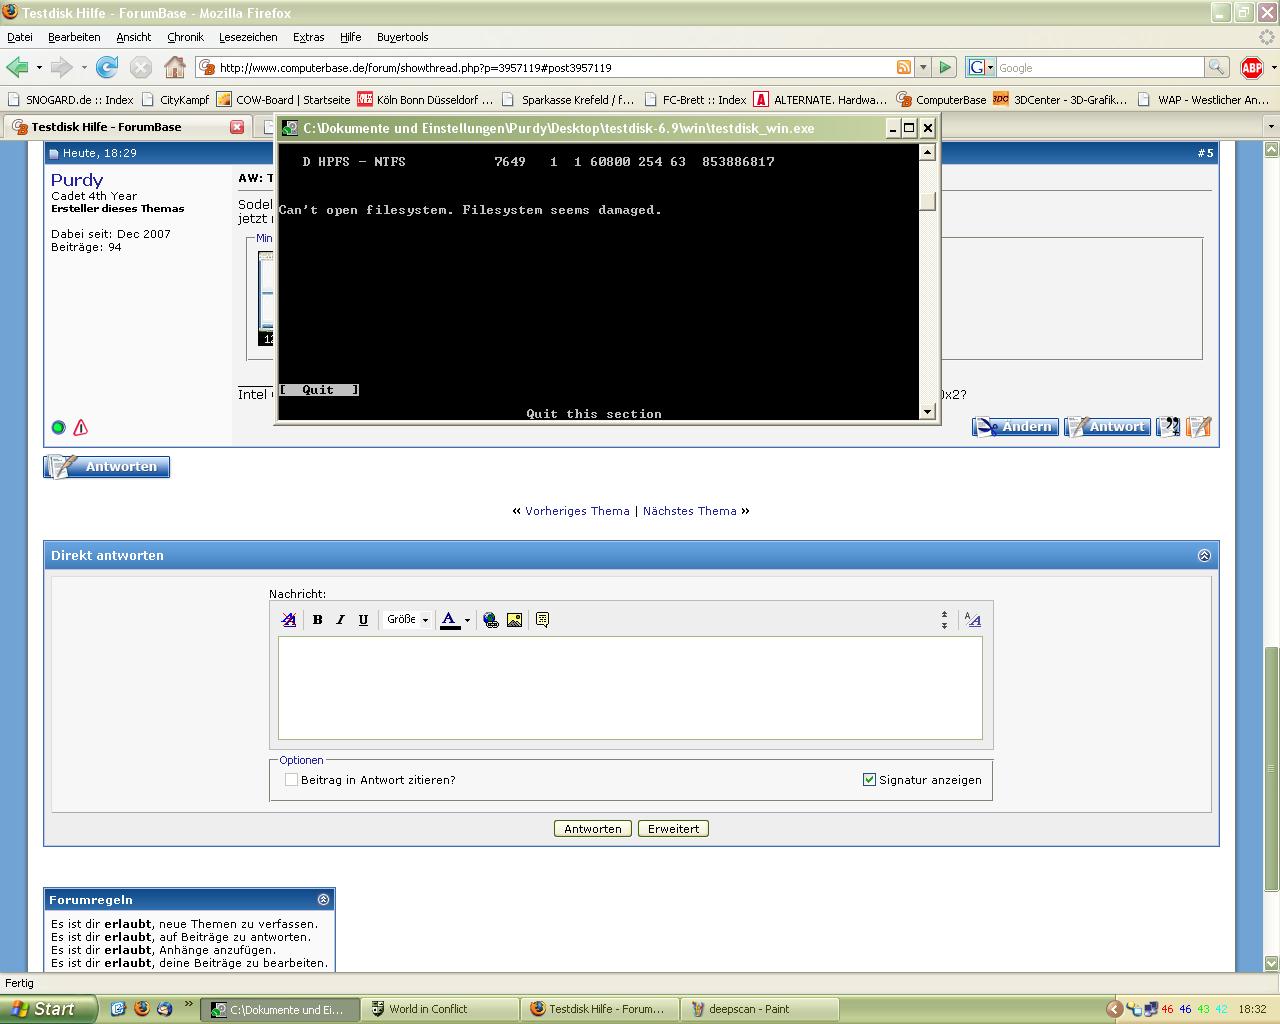
Task: Click the RSS feed icon in address bar
Action: [904, 67]
